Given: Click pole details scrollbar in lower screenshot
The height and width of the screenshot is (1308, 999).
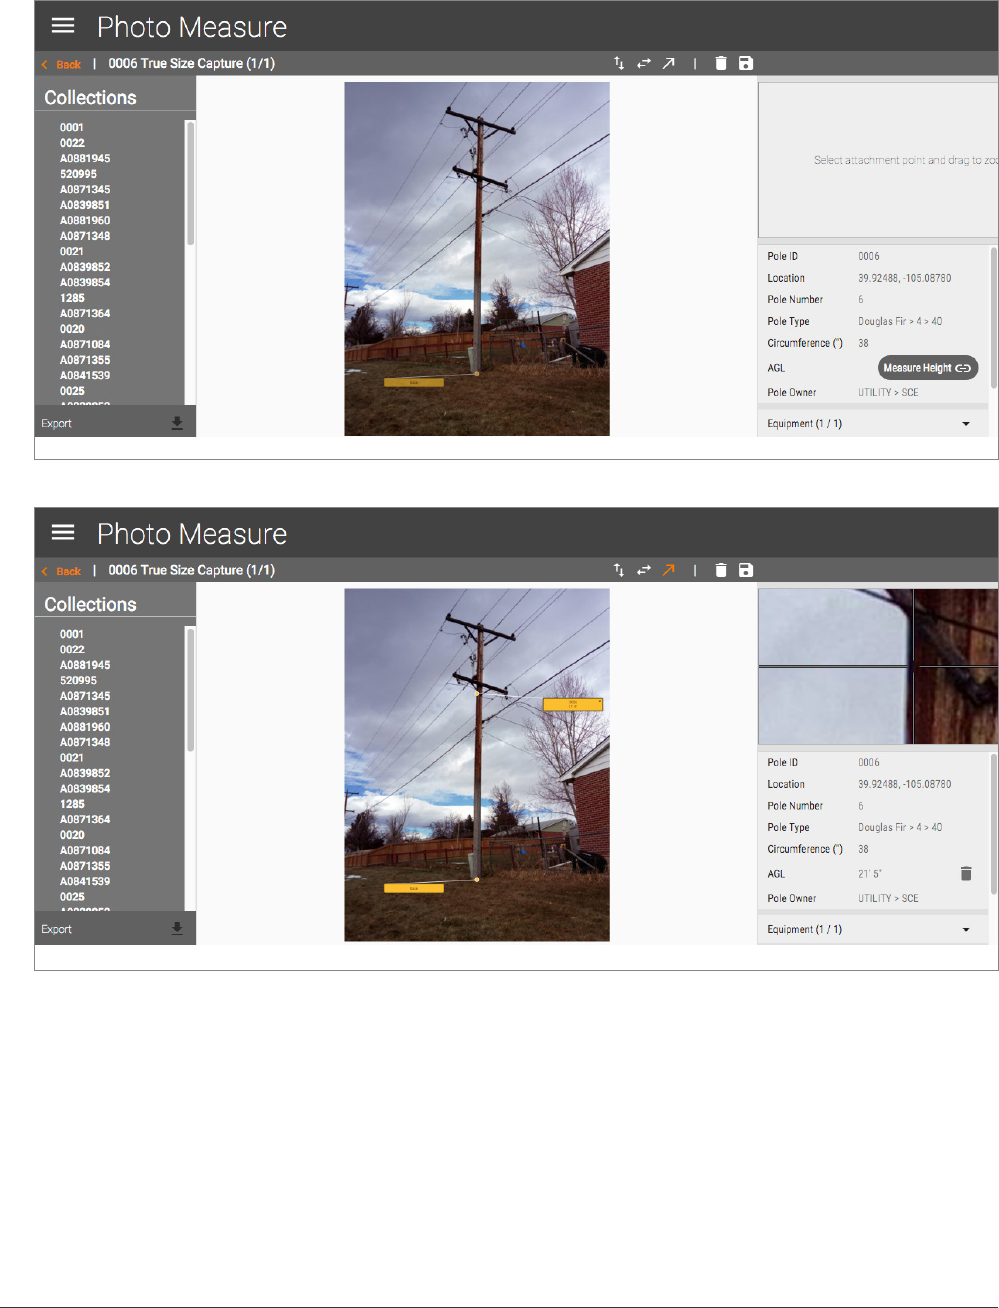Looking at the screenshot, I should point(994,824).
